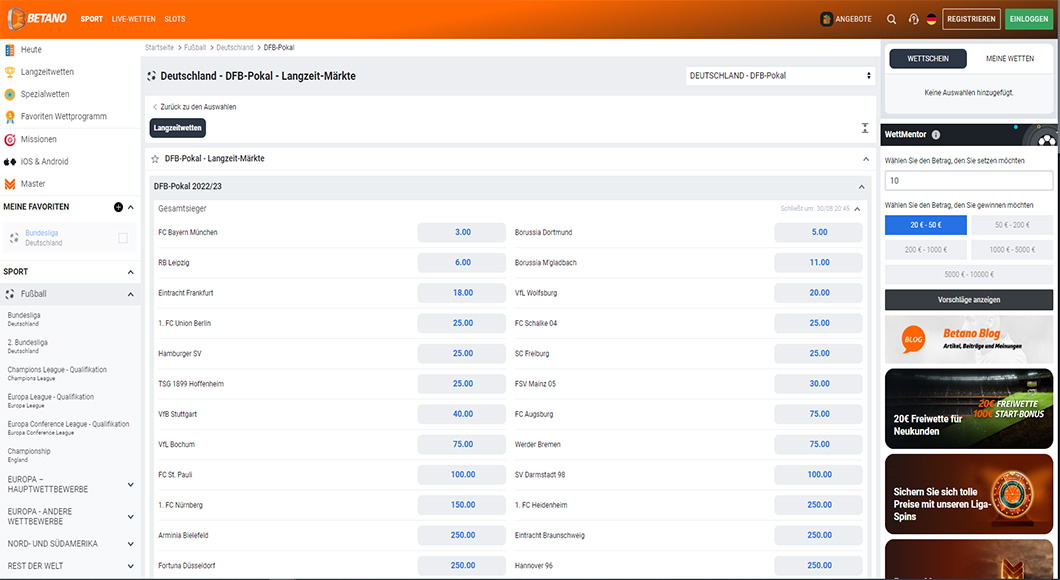1060x580 pixels.
Task: Click the Langzeitwetten trophy icon
Action: click(x=9, y=72)
